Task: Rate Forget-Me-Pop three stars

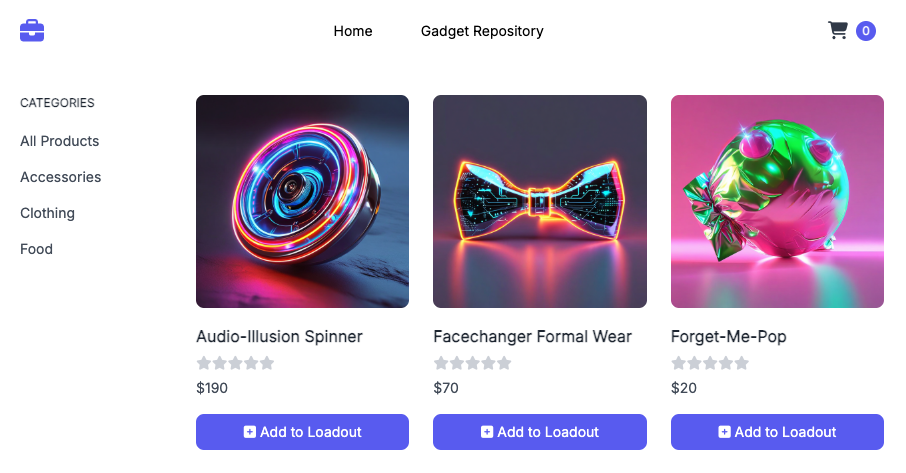Action: (710, 363)
